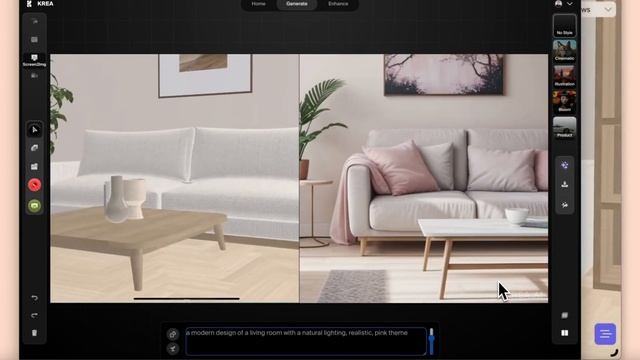
Task: Select the camera input source icon
Action: coord(34,76)
